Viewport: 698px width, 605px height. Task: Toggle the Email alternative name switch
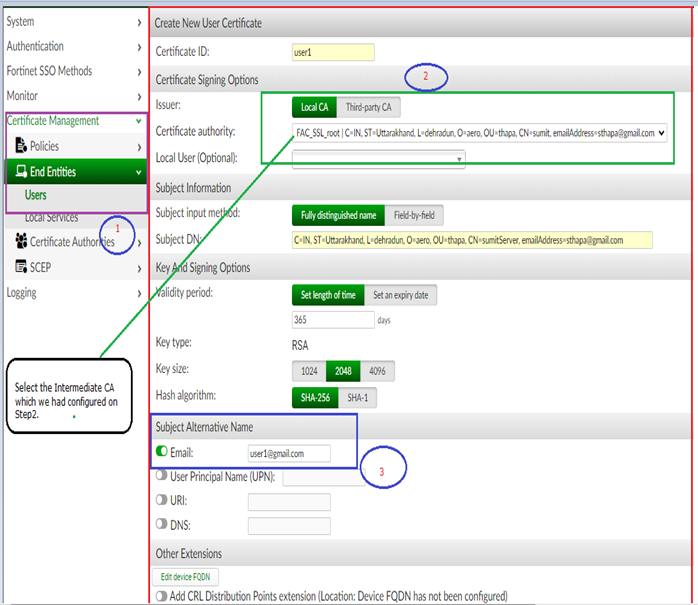(x=162, y=453)
